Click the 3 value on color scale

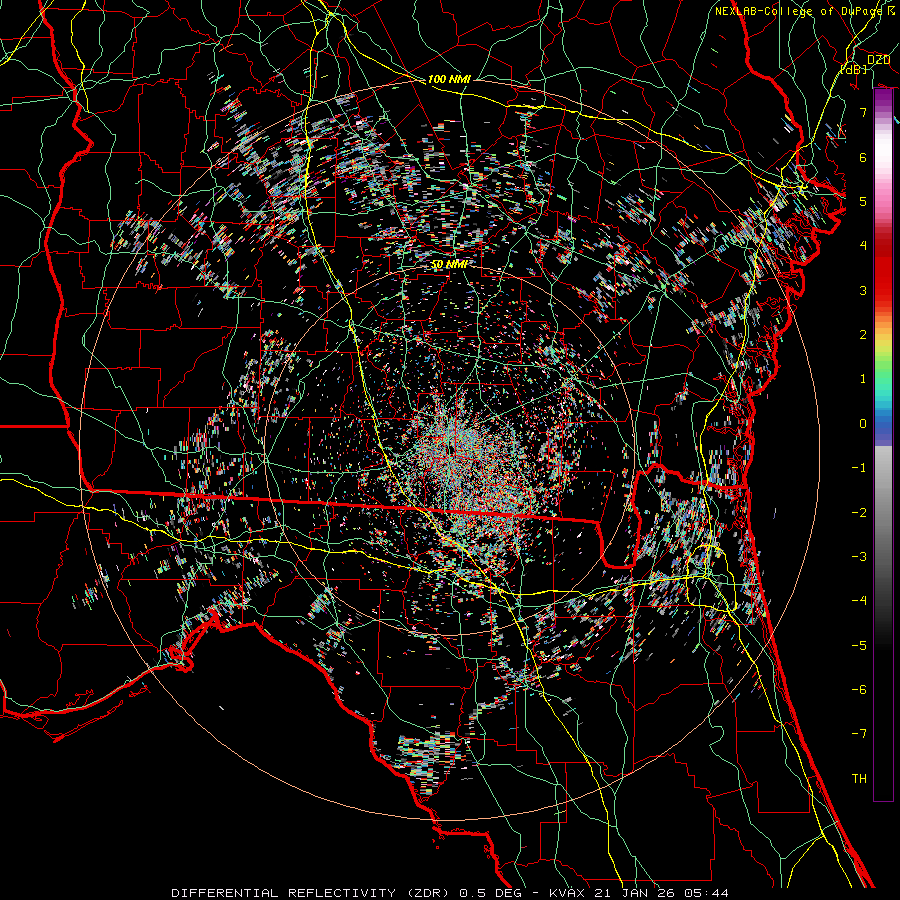863,290
